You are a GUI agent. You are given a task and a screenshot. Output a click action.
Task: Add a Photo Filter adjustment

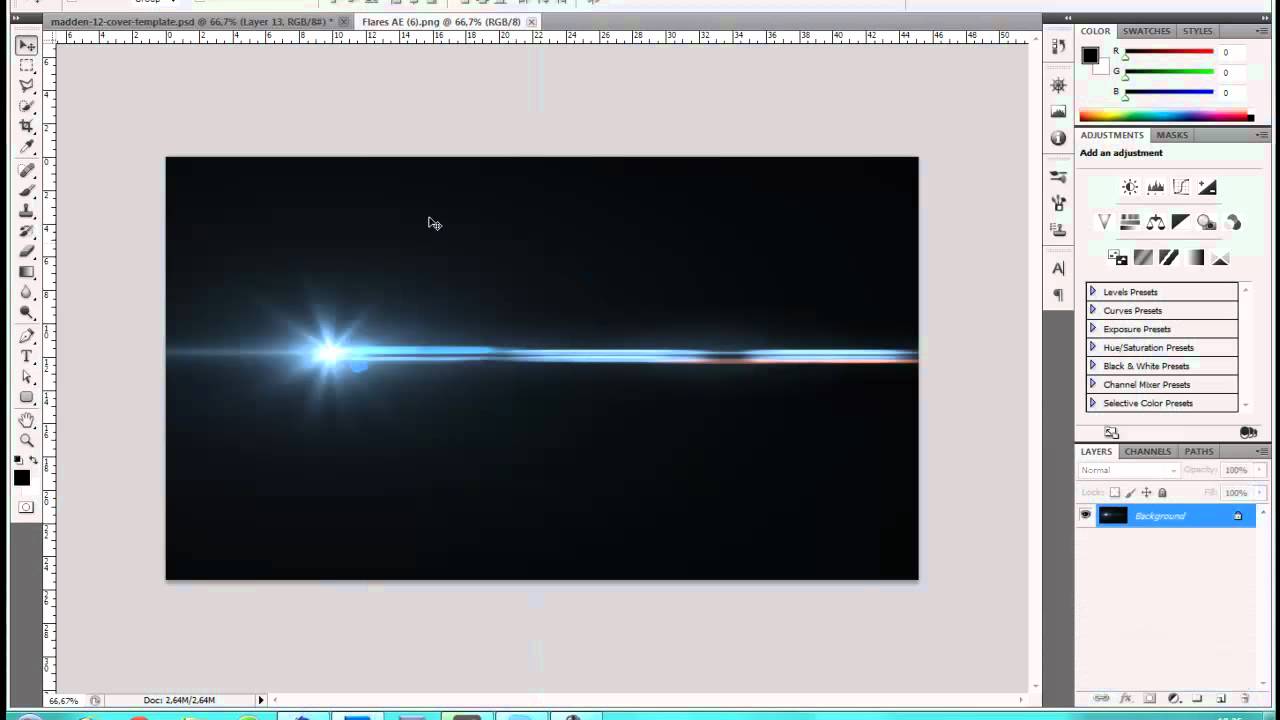1207,222
